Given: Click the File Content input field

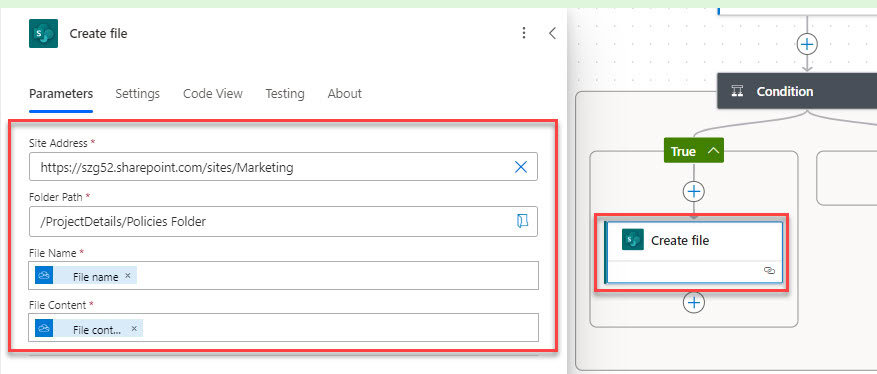Looking at the screenshot, I should point(284,328).
